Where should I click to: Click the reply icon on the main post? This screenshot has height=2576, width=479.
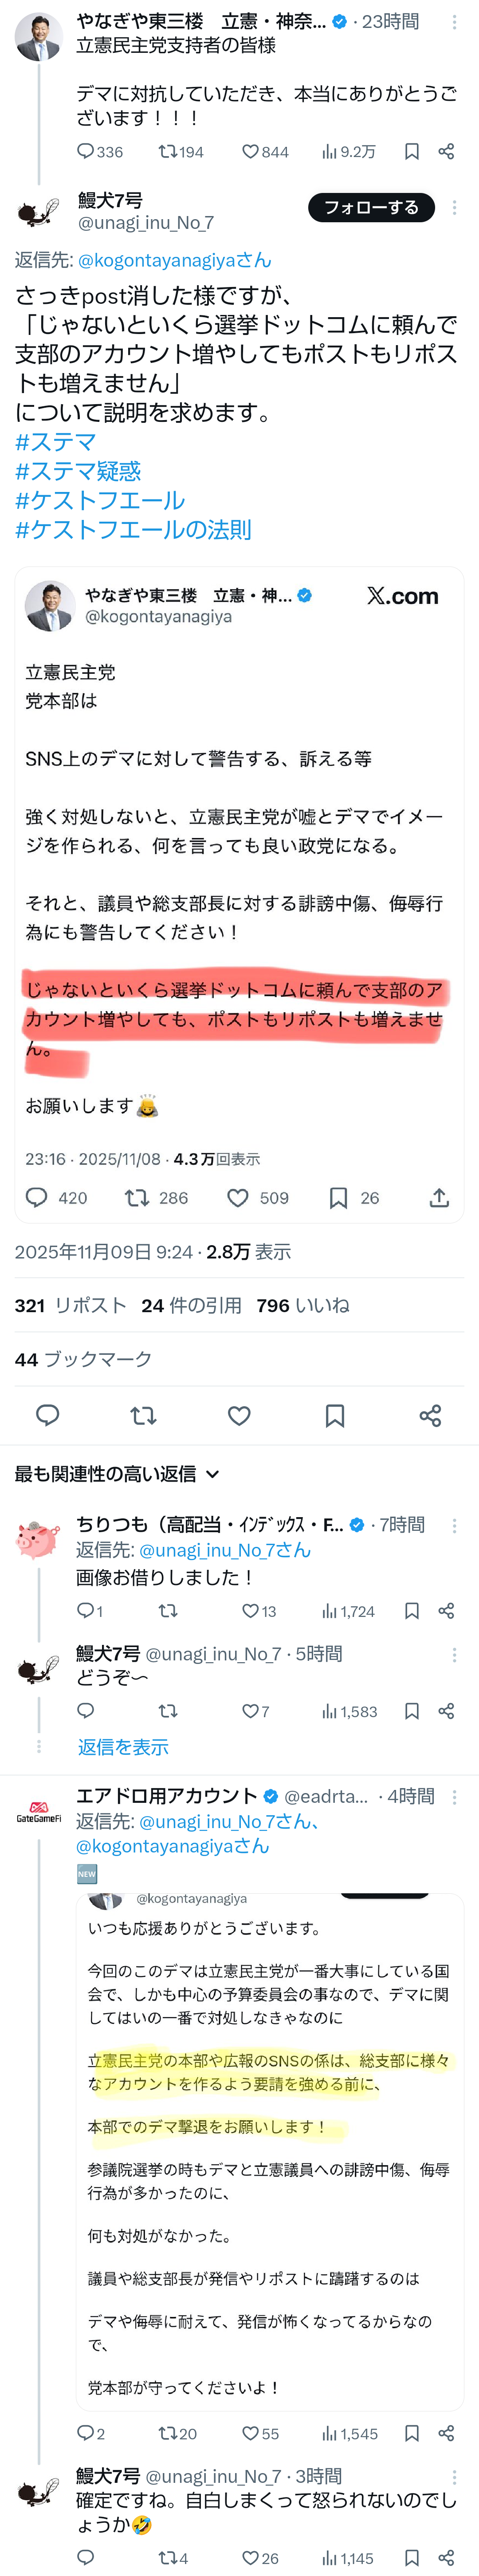tap(48, 1415)
